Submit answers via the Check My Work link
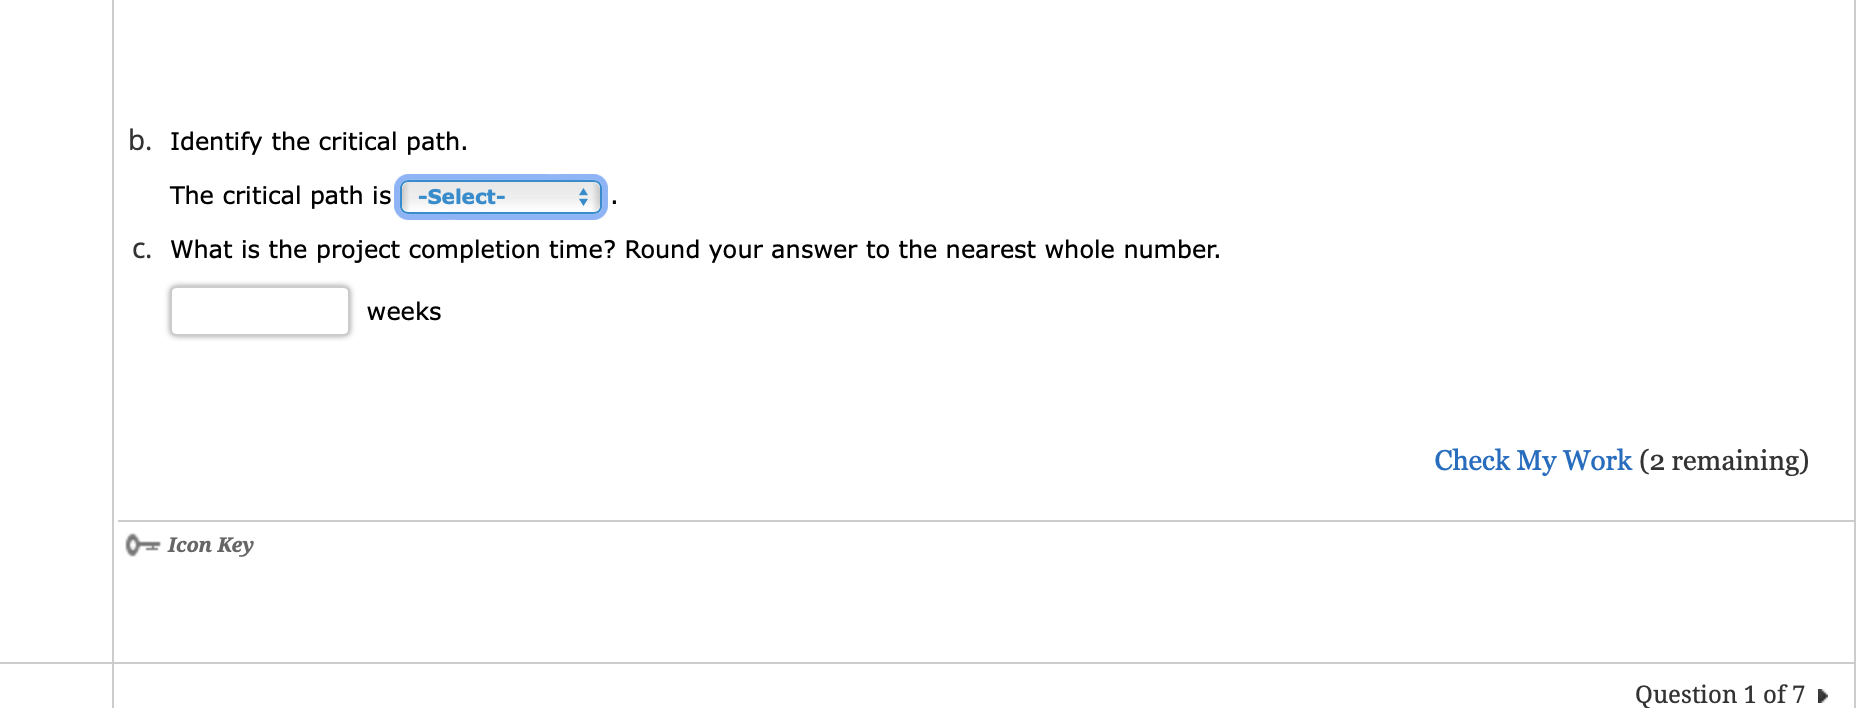 (1532, 461)
